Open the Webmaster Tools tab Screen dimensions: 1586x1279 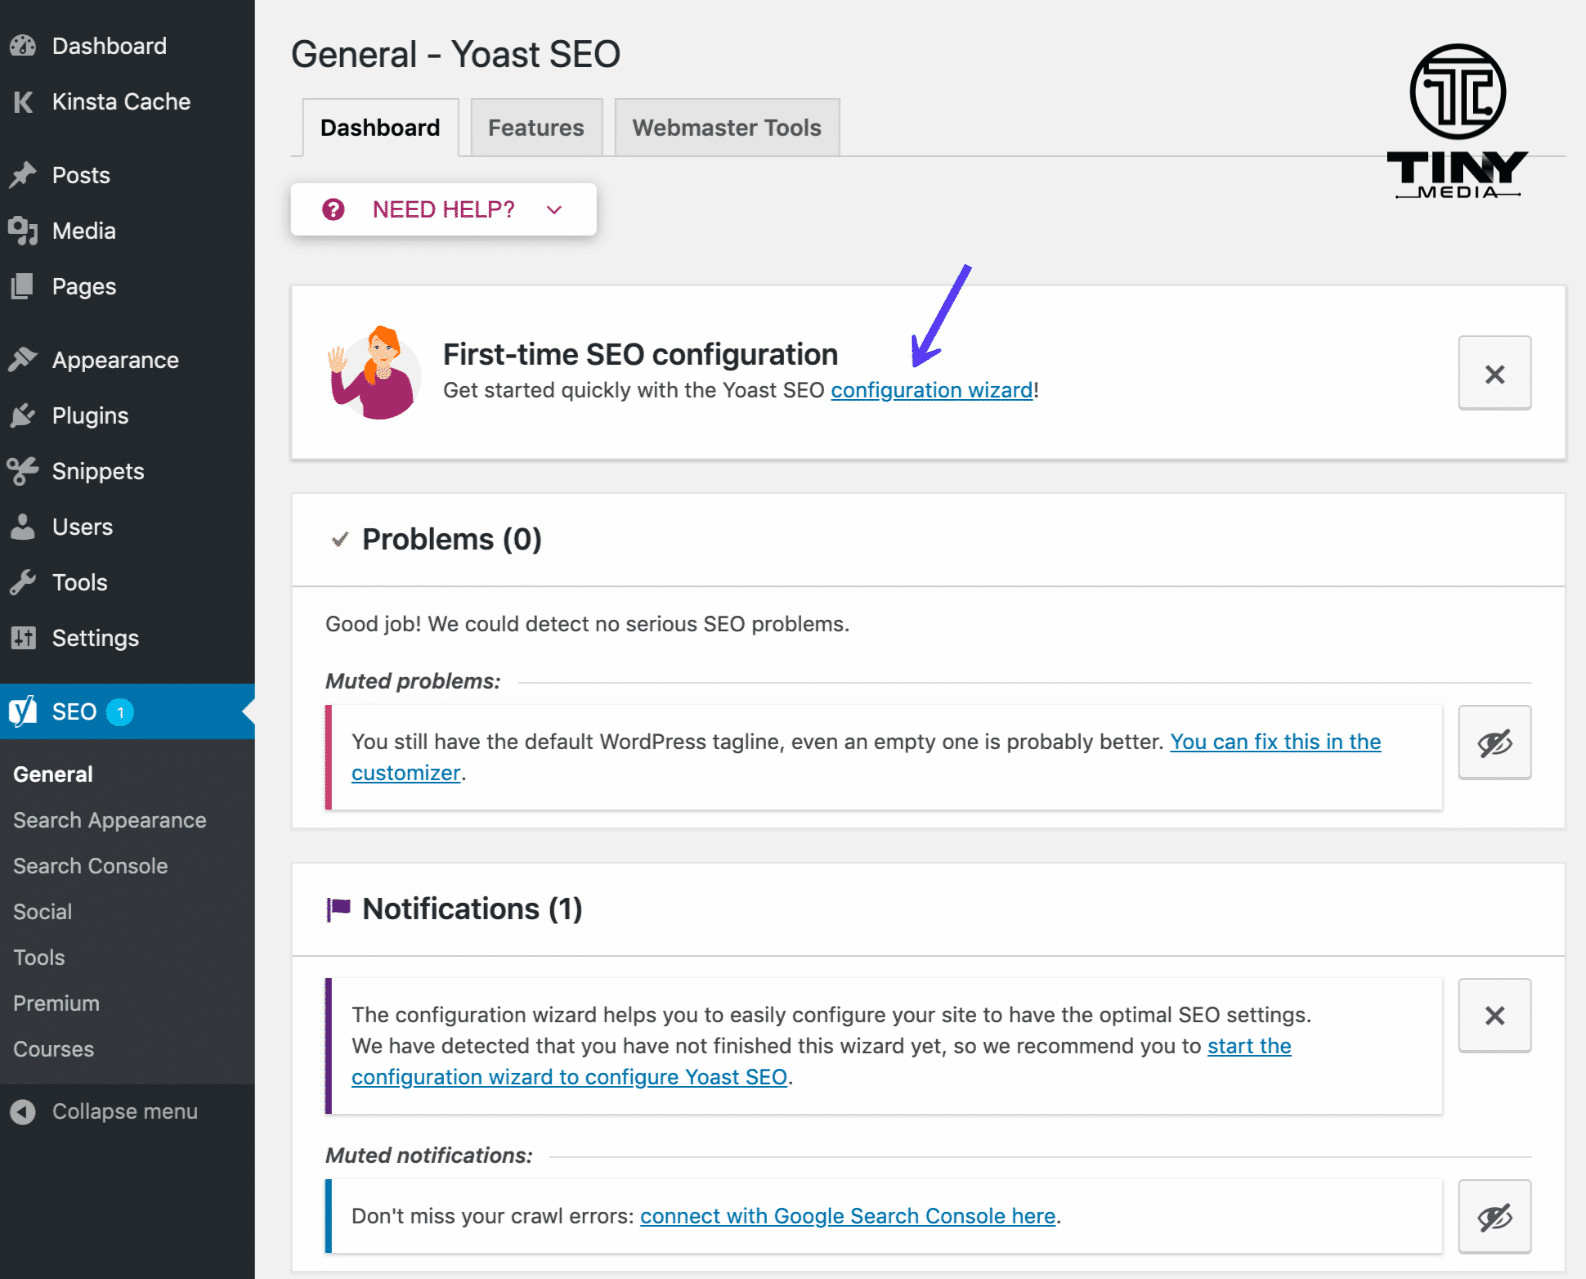point(726,128)
